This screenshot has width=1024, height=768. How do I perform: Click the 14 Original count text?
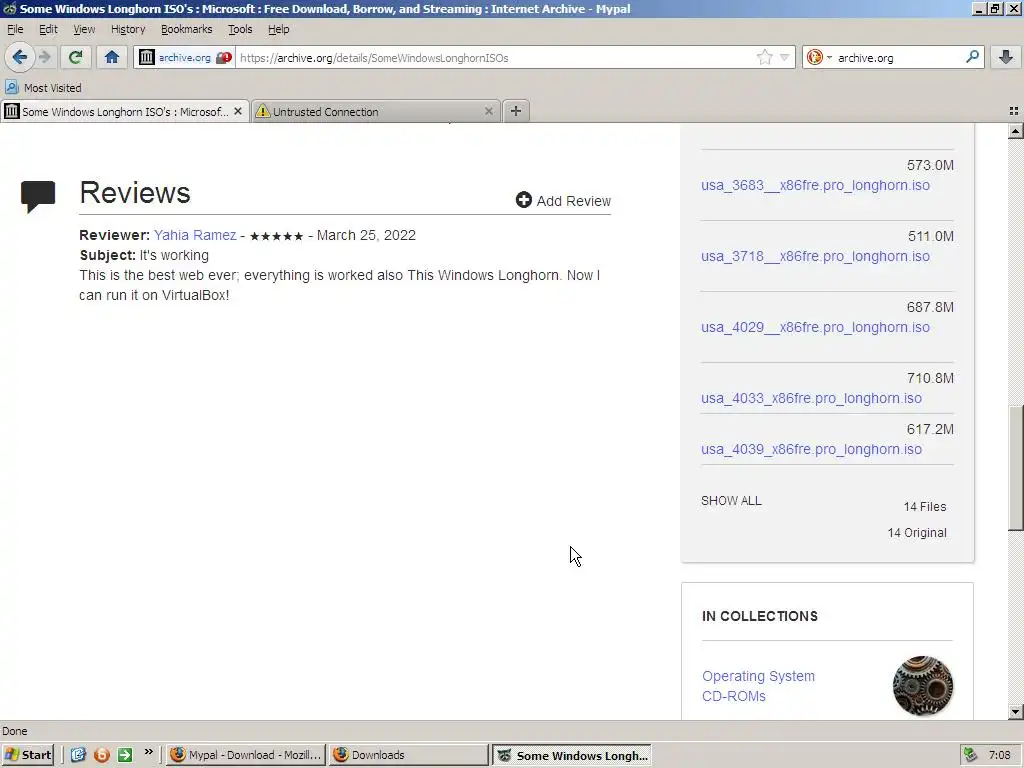click(917, 533)
